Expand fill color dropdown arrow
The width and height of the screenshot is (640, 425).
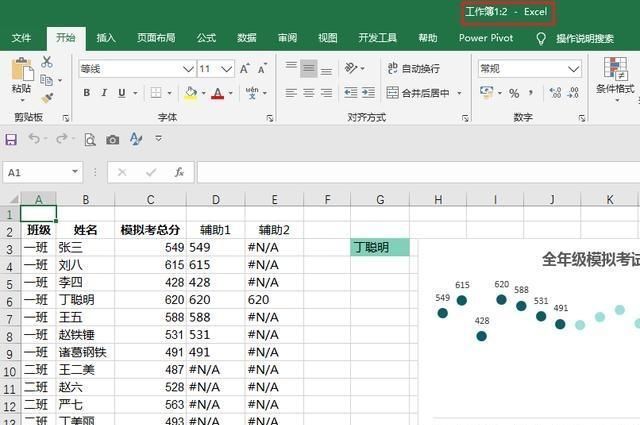pos(204,93)
